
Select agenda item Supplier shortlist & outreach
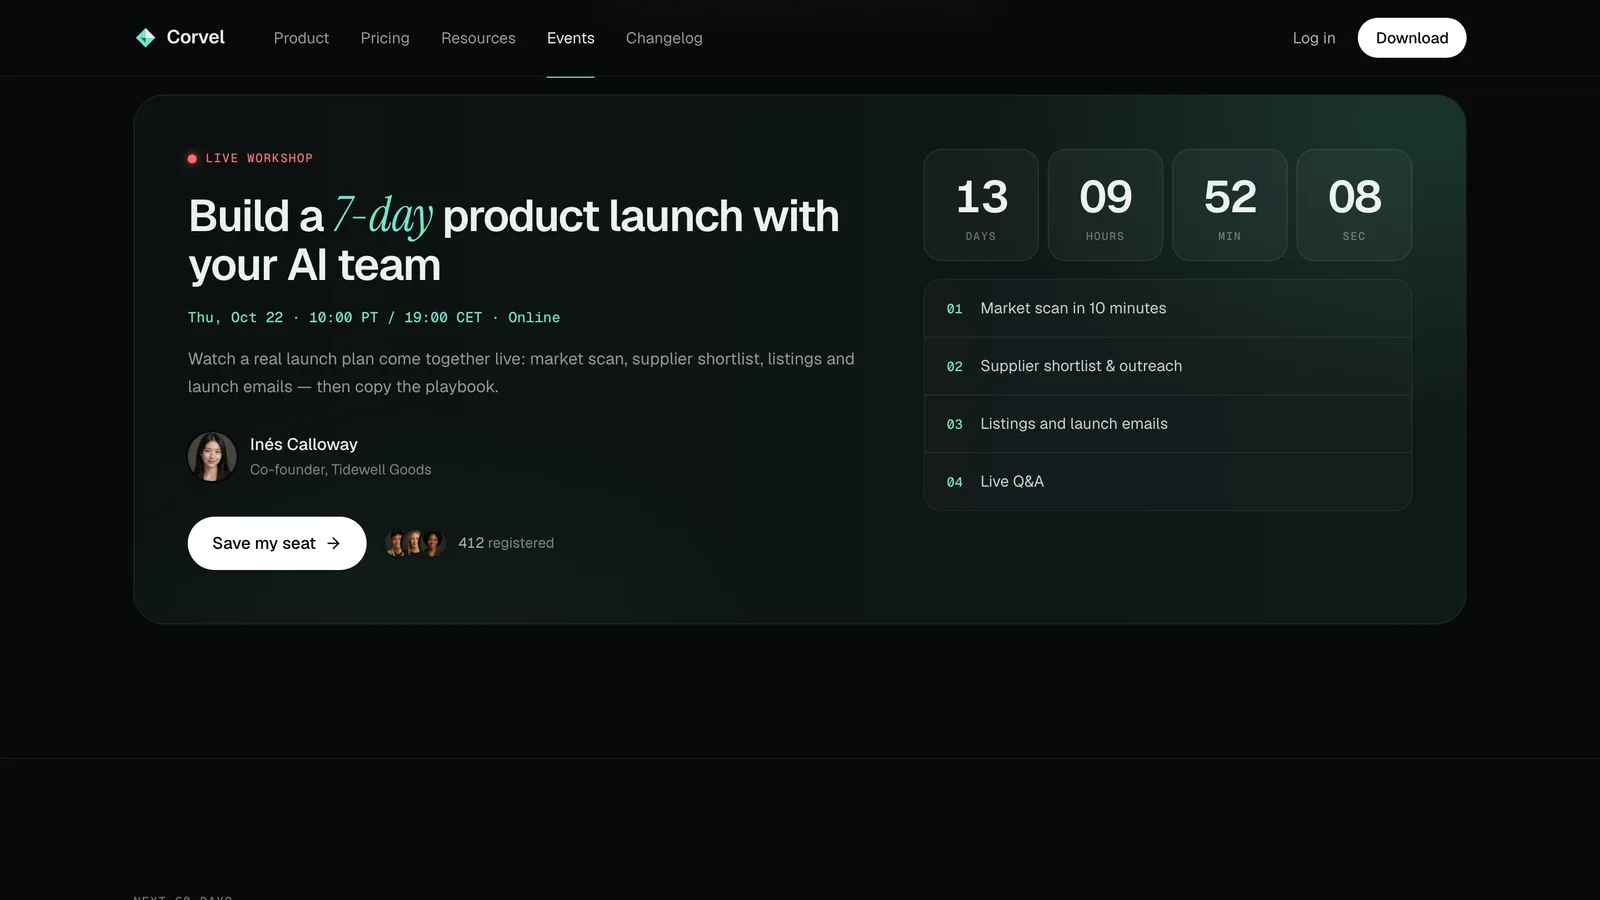coord(1168,366)
